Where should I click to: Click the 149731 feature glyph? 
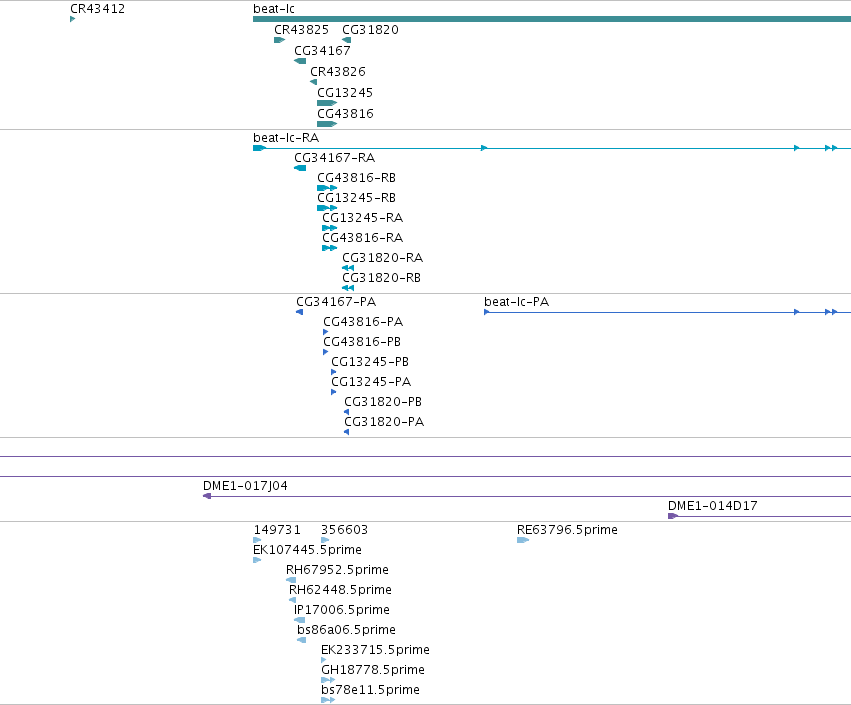(x=257, y=540)
